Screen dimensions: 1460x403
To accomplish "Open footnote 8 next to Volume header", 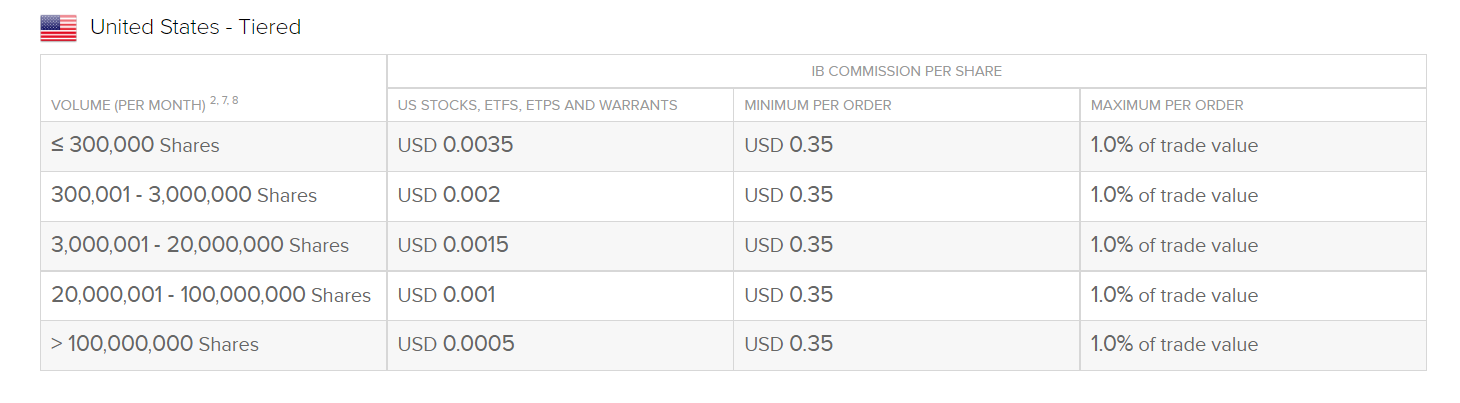I will click(235, 100).
